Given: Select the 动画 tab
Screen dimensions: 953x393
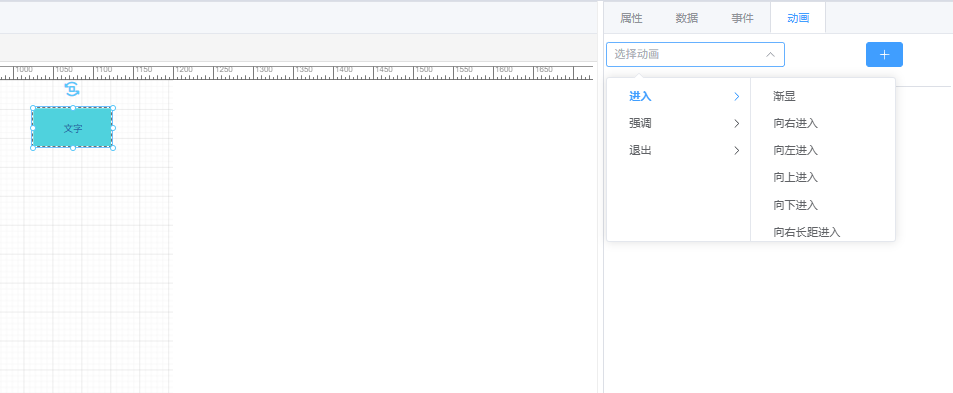Looking at the screenshot, I should tap(798, 18).
